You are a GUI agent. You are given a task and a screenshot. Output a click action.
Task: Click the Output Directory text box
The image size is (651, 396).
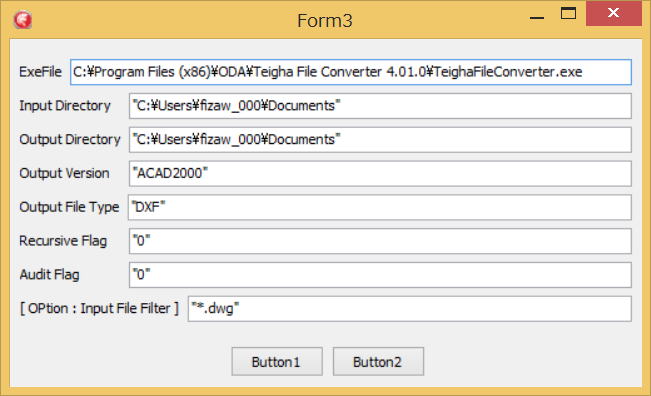pos(380,139)
